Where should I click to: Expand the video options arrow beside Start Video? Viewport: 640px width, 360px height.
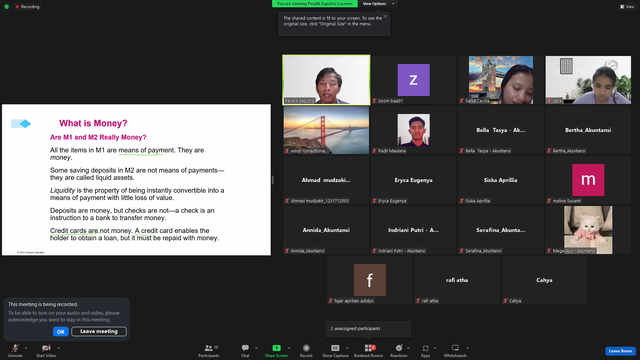click(x=58, y=348)
